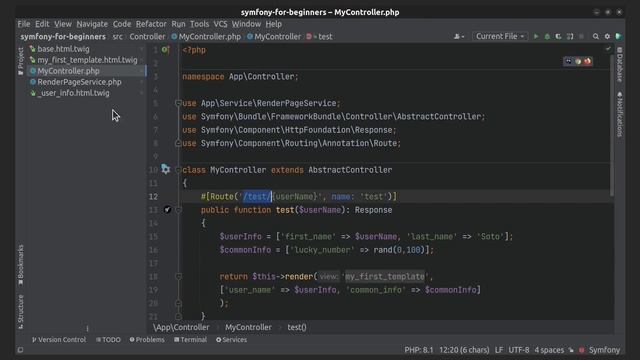Open the Edit menu
This screenshot has width=640, height=360.
(x=42, y=24)
